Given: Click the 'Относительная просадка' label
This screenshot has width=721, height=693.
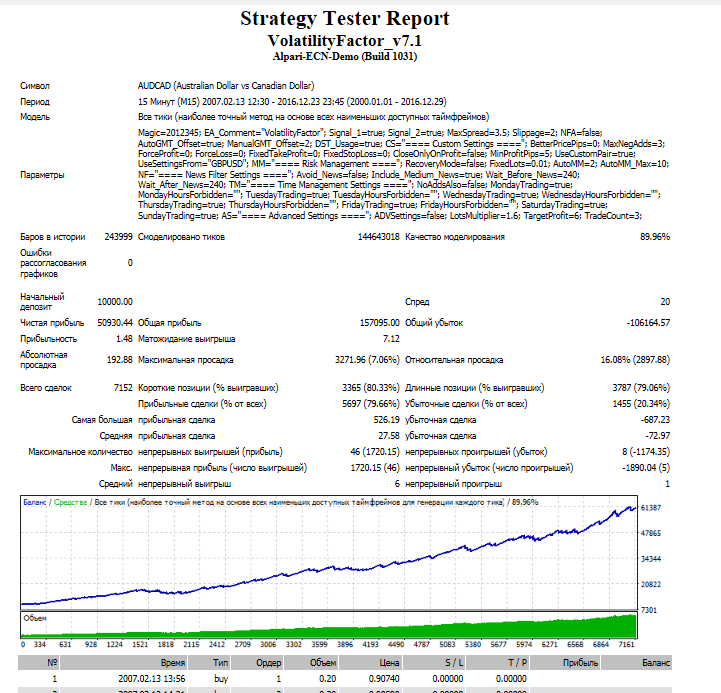Looking at the screenshot, I should pos(454,360).
